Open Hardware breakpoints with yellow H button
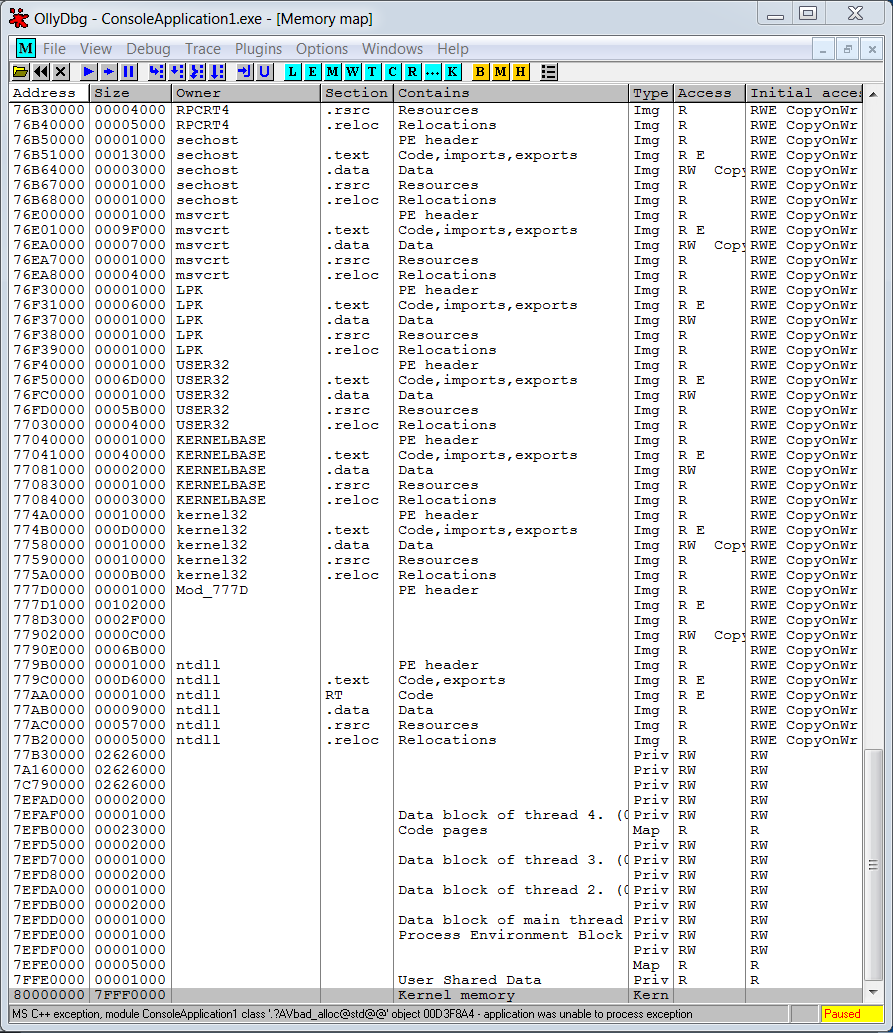Image resolution: width=893 pixels, height=1033 pixels. 520,72
